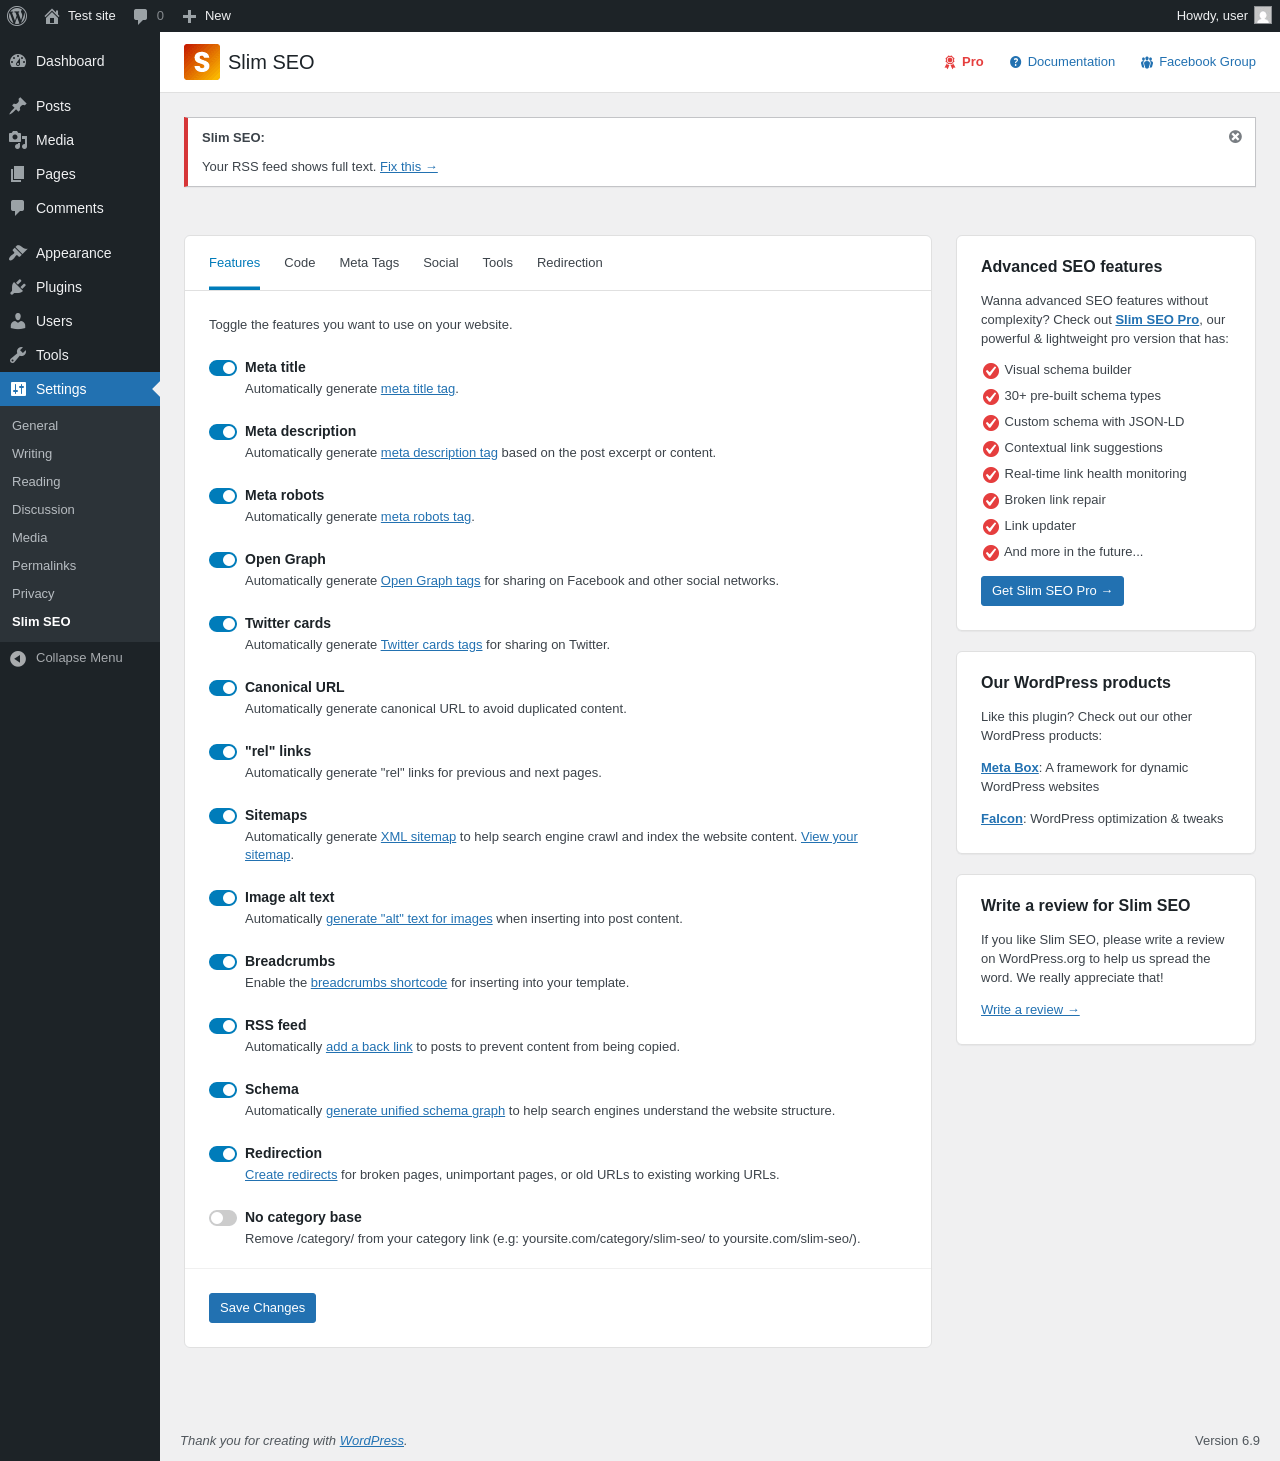Click the WordPress logo in admin bar
Viewport: 1280px width, 1461px height.
pyautogui.click(x=17, y=16)
